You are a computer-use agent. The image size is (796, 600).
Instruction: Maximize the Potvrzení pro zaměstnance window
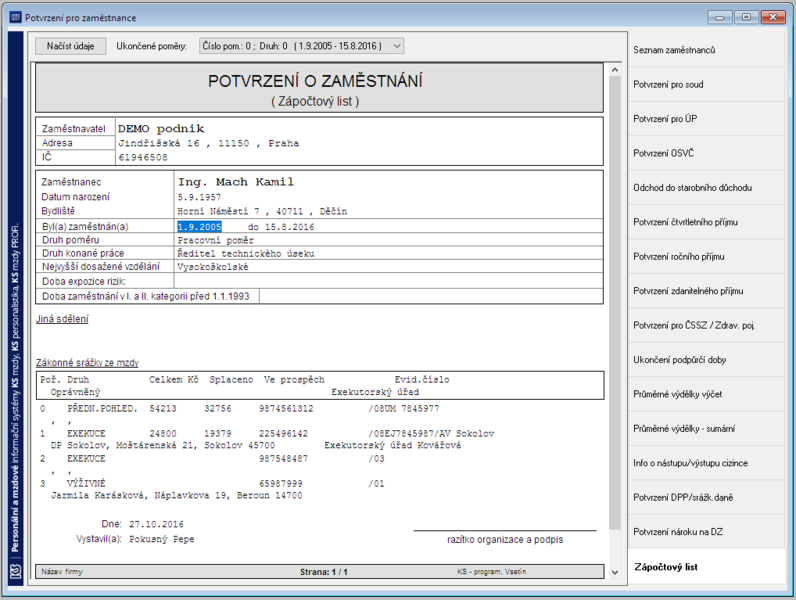(746, 17)
